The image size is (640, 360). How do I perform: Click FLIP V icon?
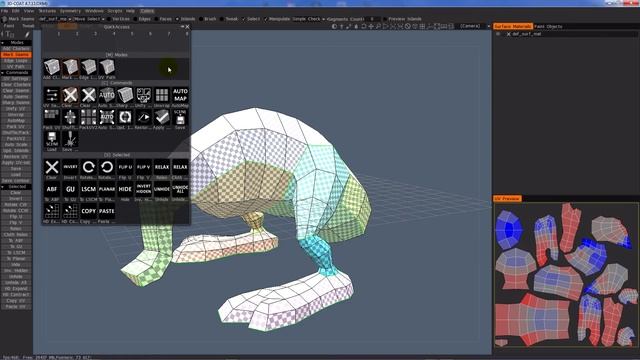(144, 167)
